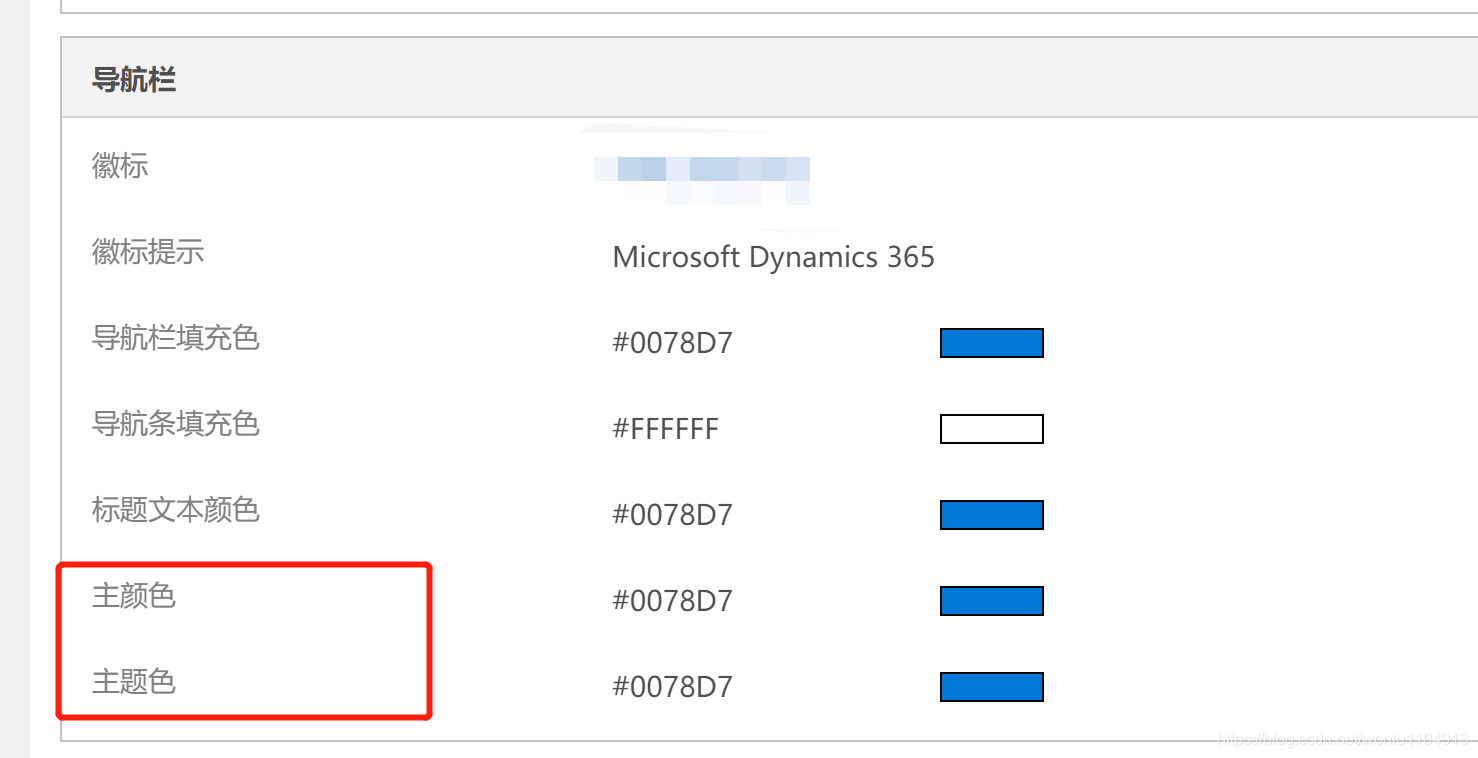Select the 主颜色 color swatch
1478x758 pixels.
click(x=991, y=600)
